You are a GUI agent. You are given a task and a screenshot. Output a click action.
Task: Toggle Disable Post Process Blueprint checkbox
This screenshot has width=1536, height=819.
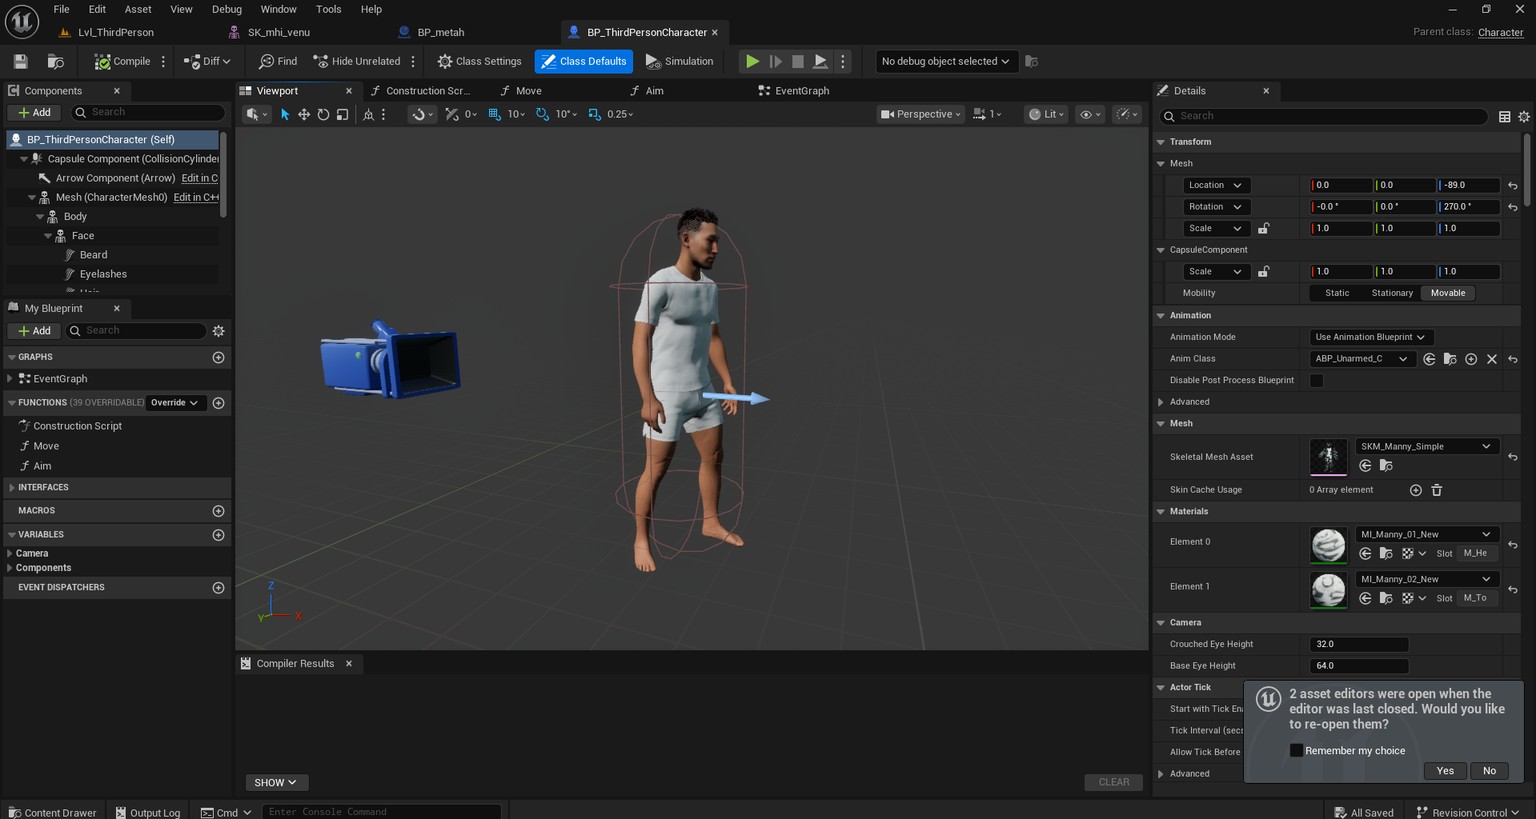point(1317,380)
